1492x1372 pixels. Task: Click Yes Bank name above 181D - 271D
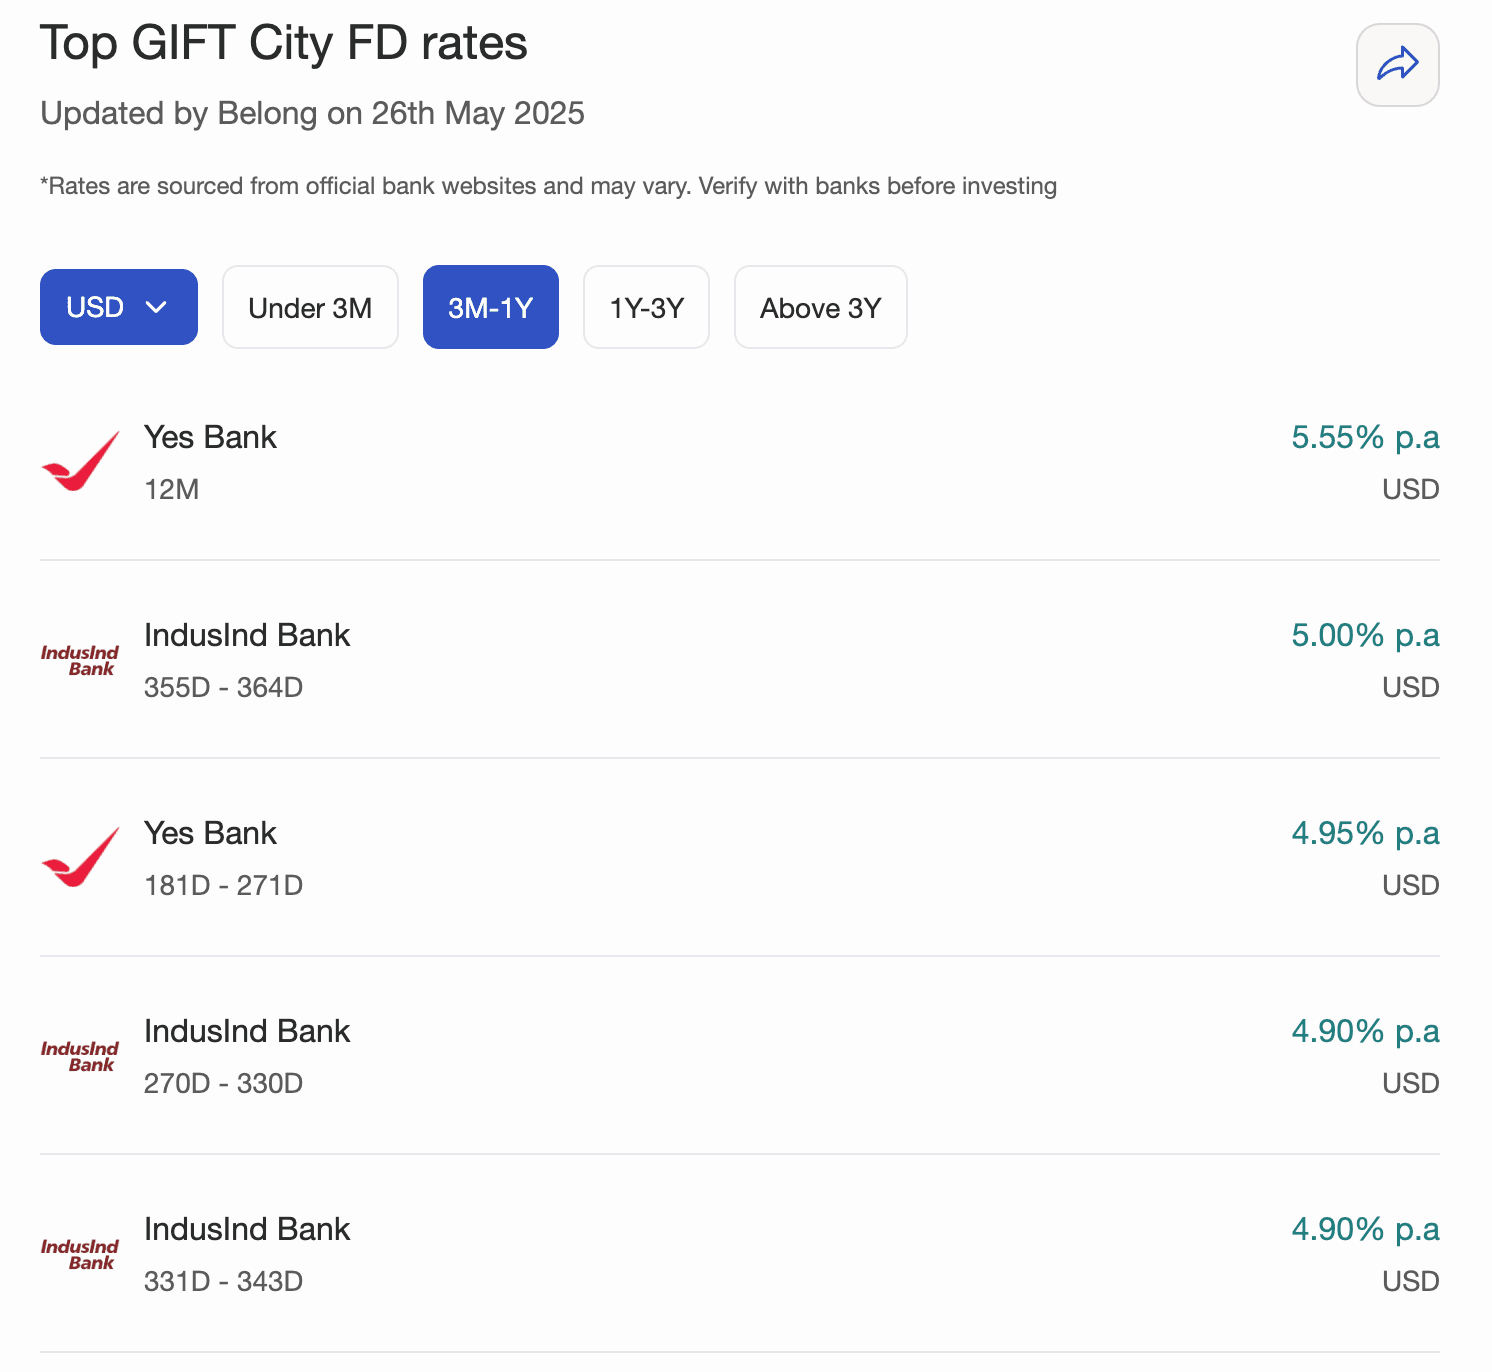(210, 833)
